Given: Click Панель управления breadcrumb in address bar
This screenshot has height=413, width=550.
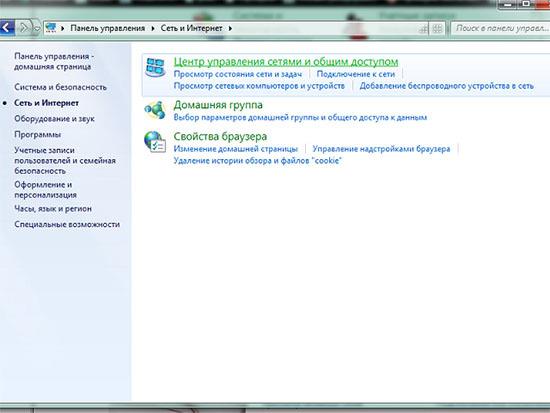Looking at the screenshot, I should coord(108,28).
